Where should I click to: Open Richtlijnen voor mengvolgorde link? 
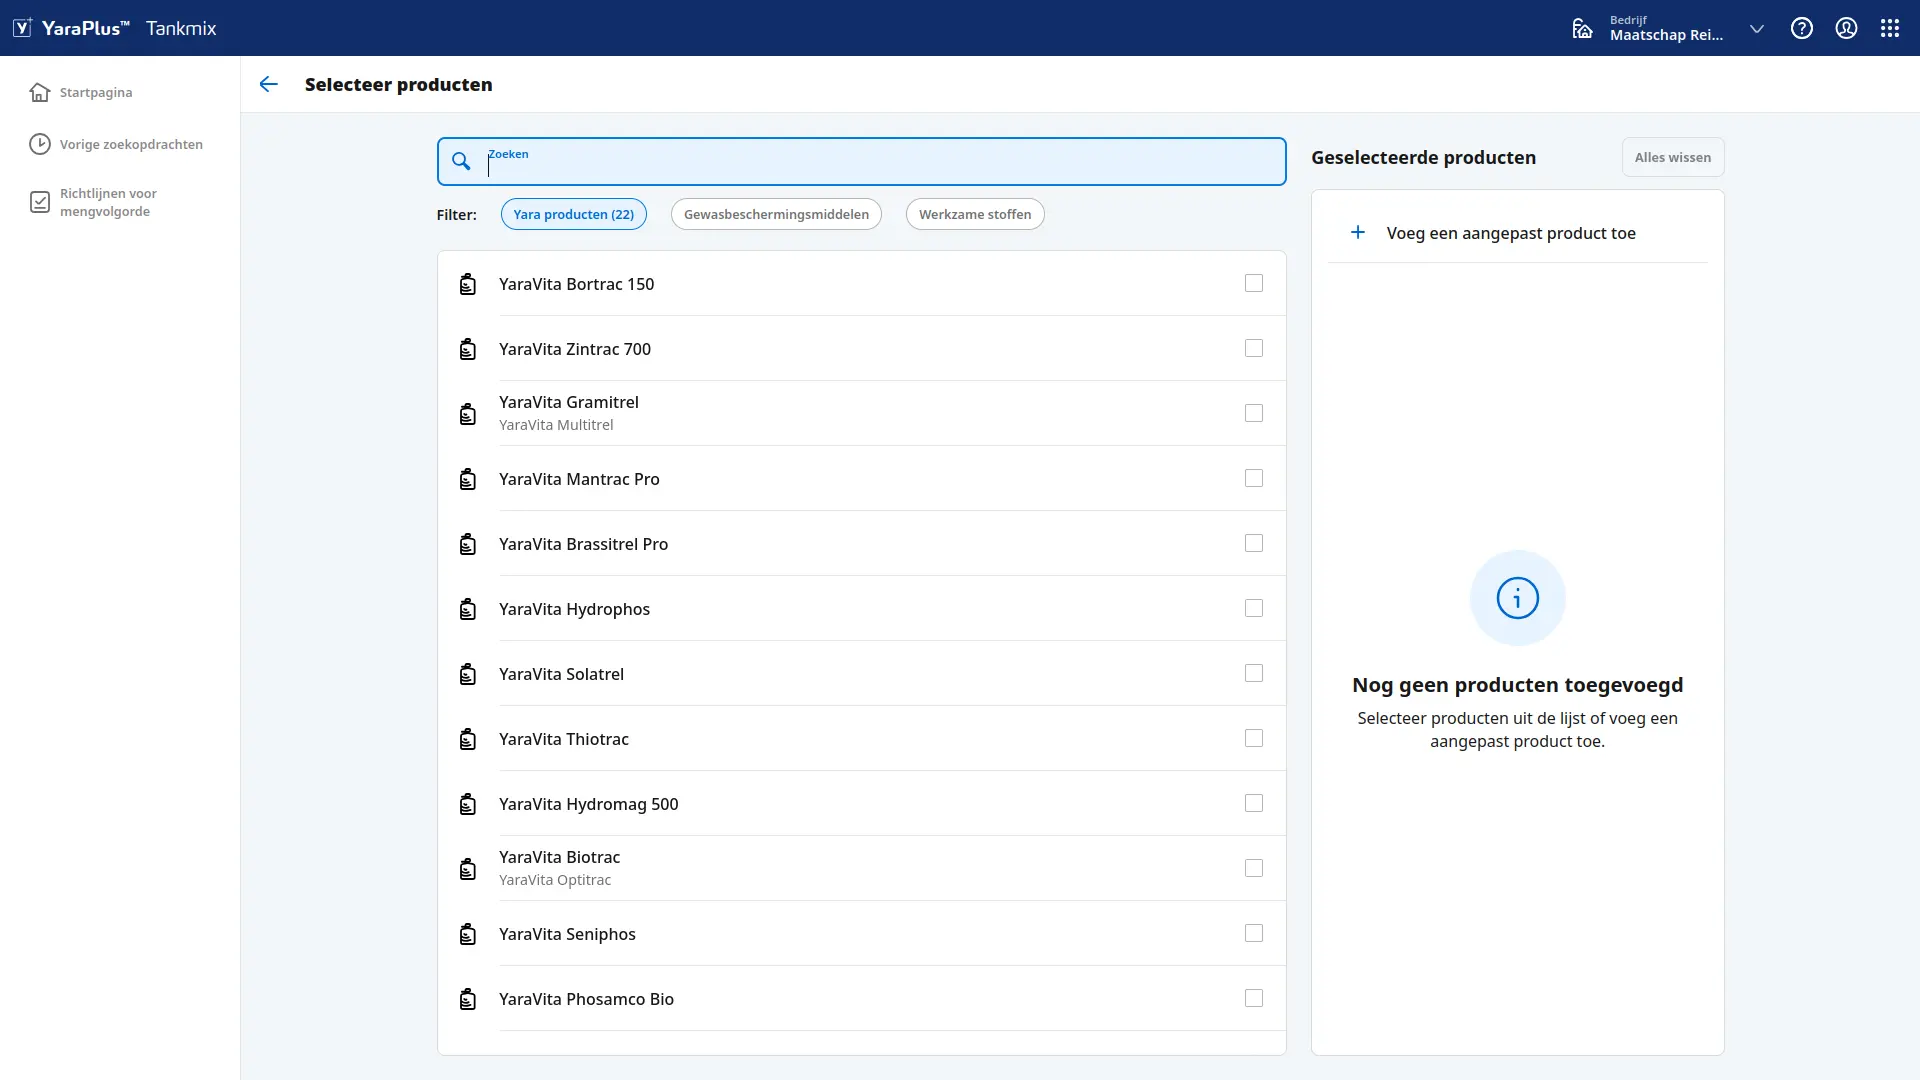pyautogui.click(x=108, y=202)
